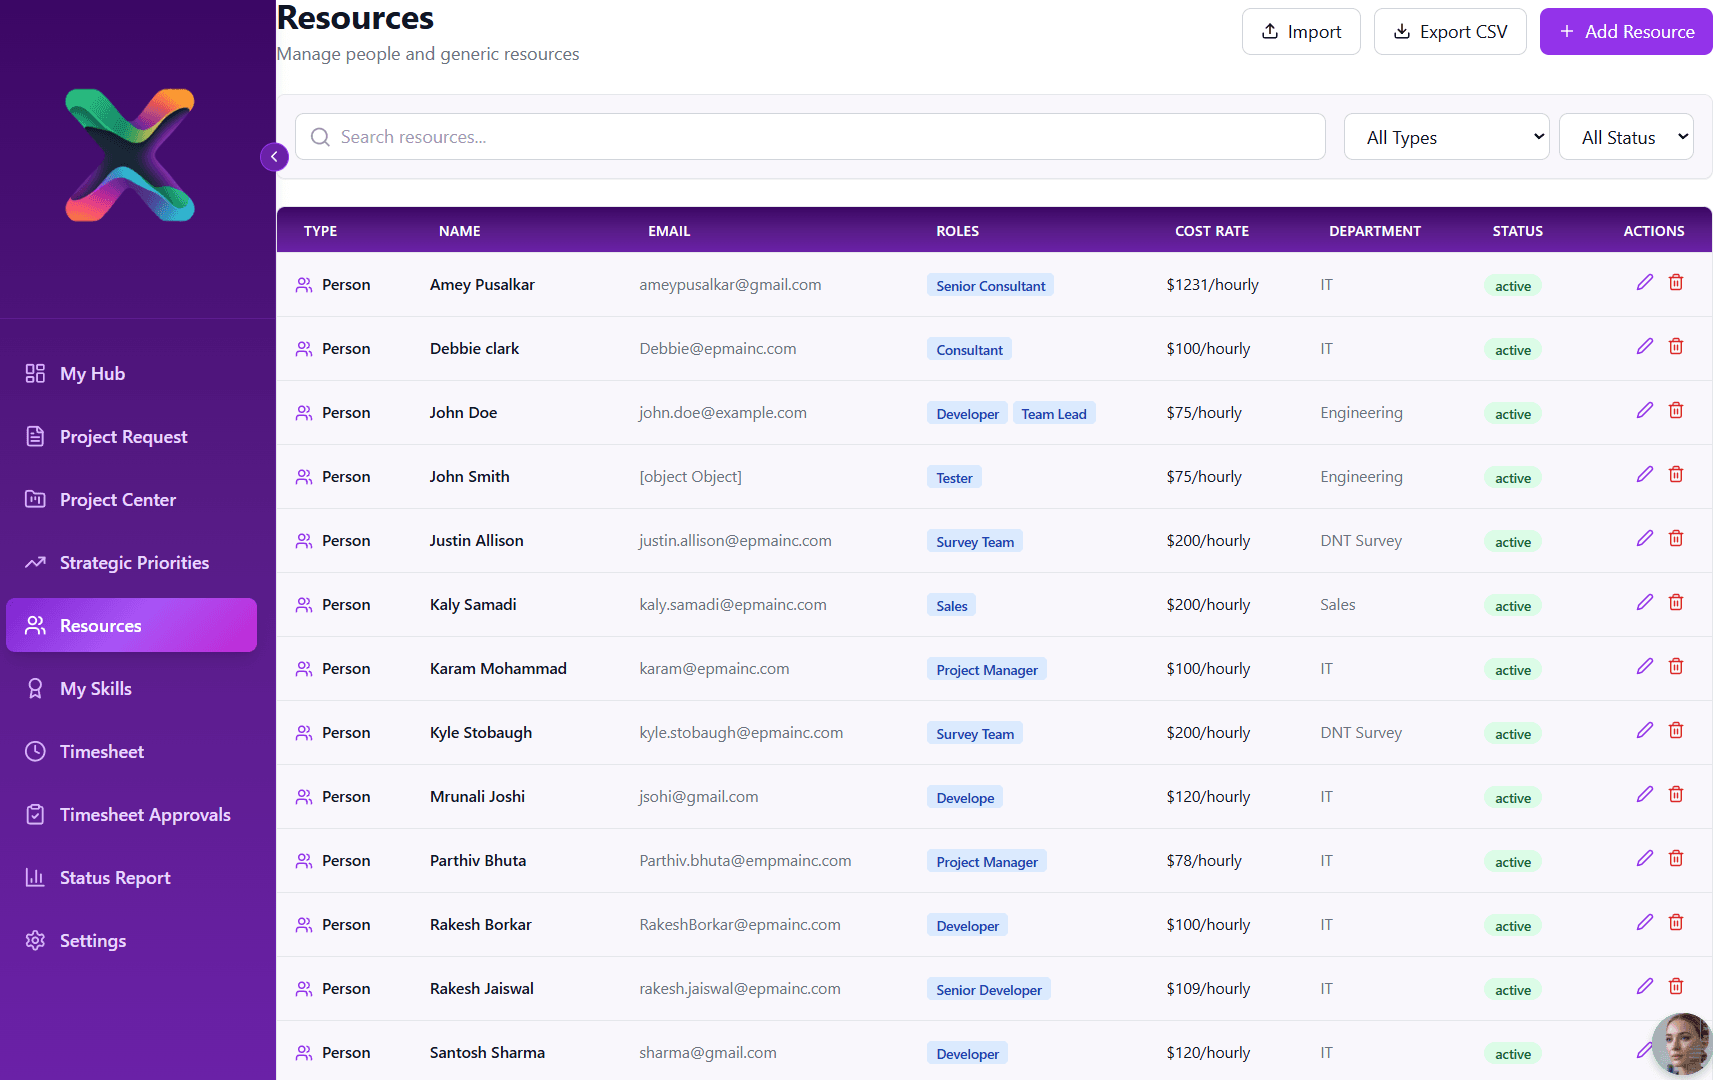Click the $1231/hourly cost rate
Screen dimensions: 1713x1080
[1212, 285]
